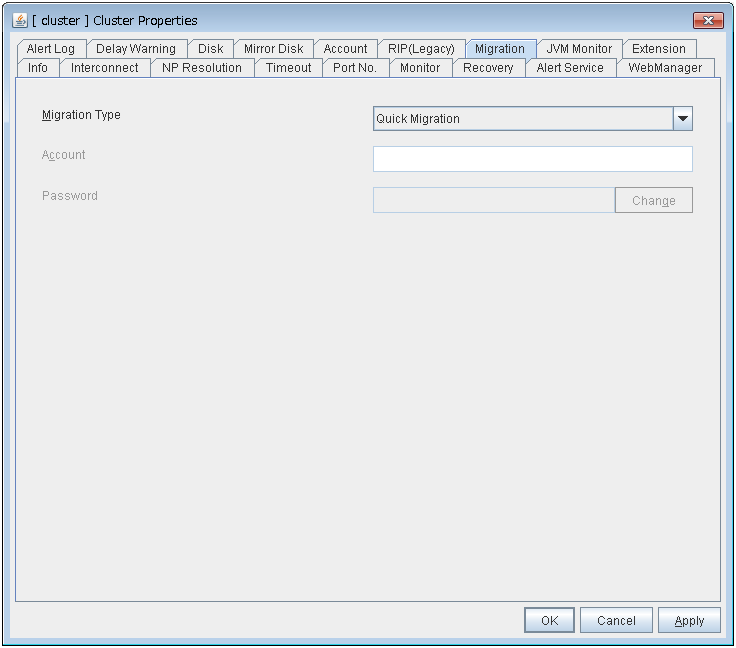Confirm with the OK button
Screen dimensions: 736x648
(549, 620)
